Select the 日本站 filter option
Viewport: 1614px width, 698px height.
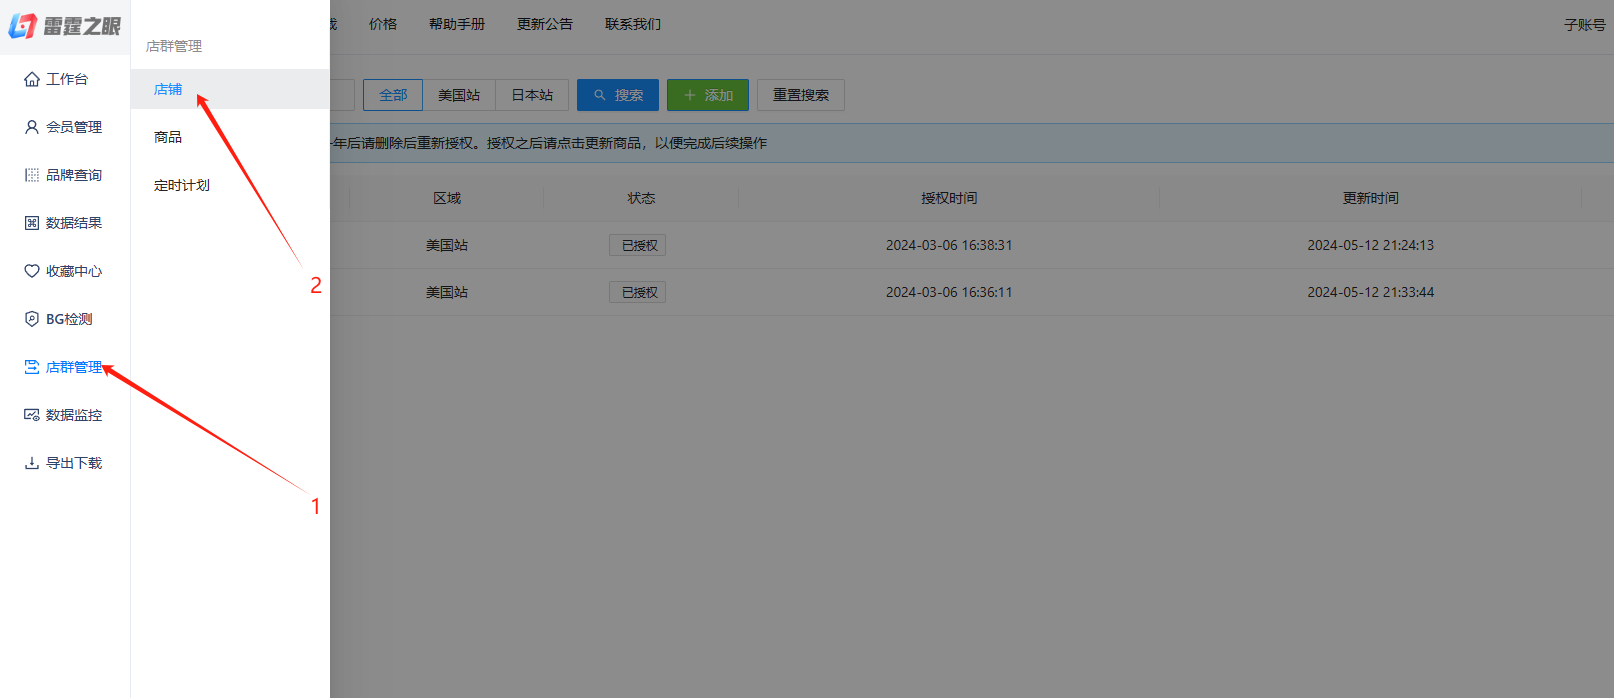click(x=532, y=95)
